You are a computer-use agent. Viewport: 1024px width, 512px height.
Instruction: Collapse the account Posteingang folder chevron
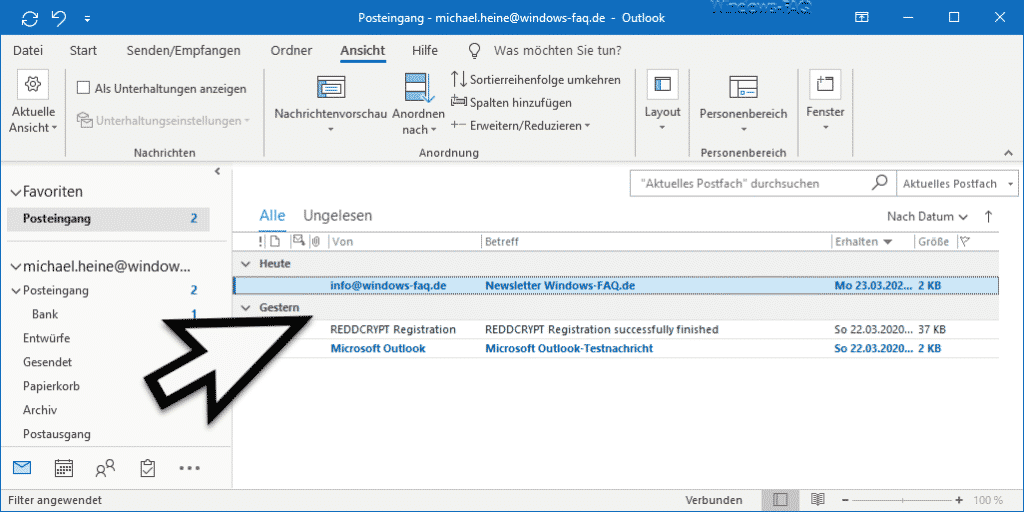16,291
